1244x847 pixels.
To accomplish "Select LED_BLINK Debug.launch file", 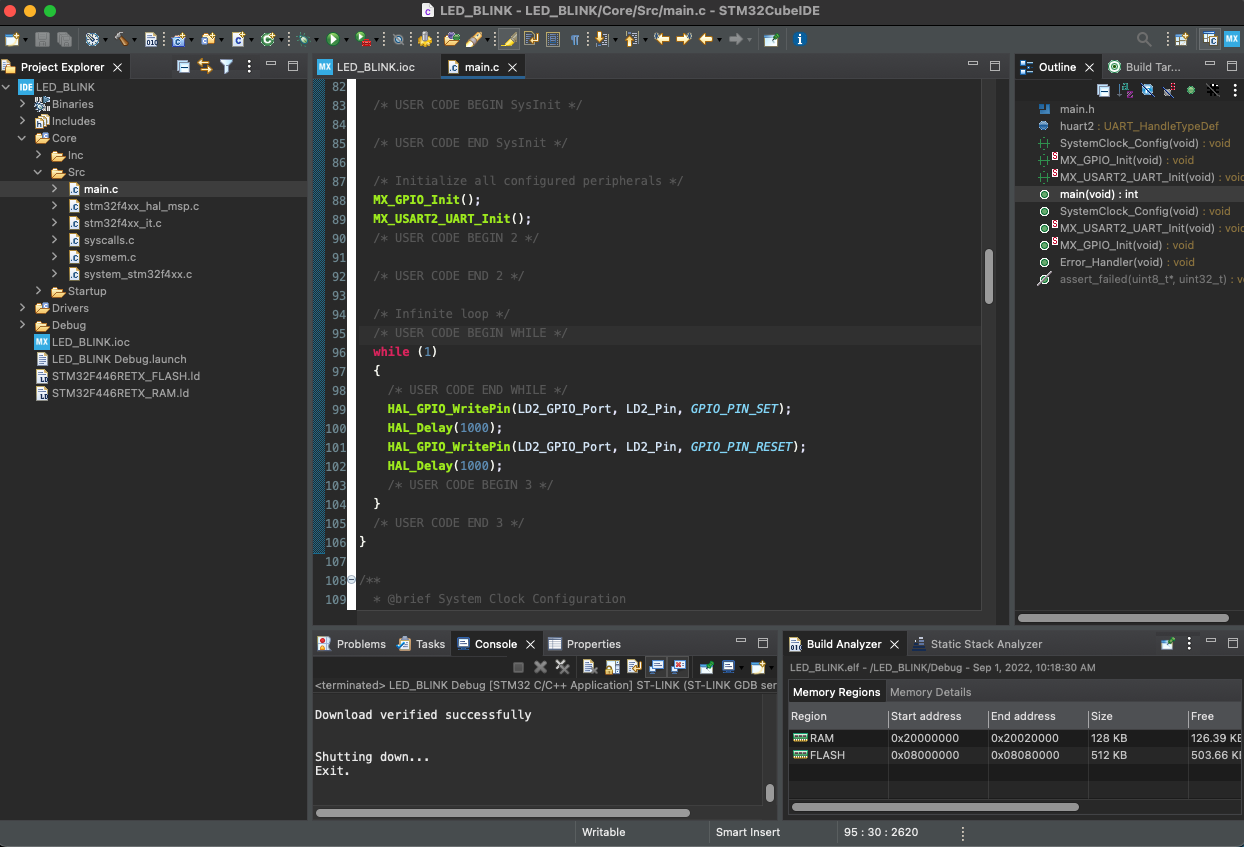I will [x=119, y=359].
